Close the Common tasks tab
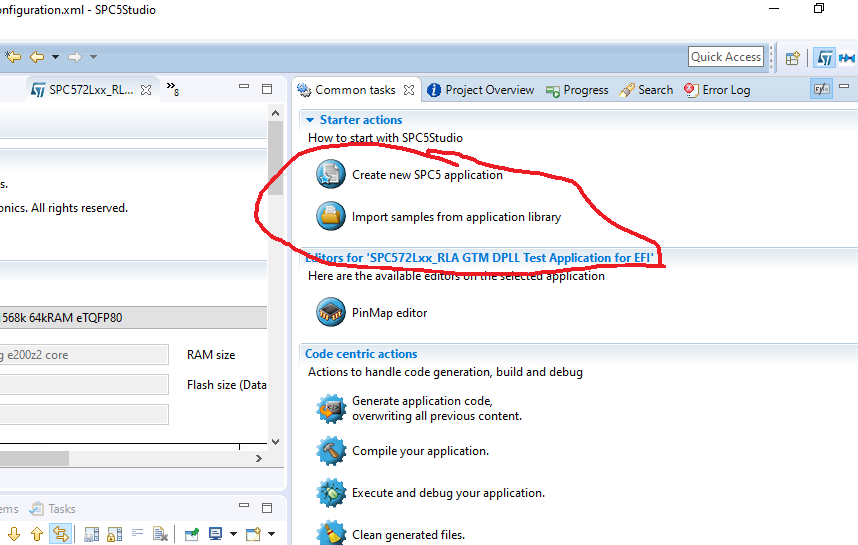Screen dimensions: 858x545 [409, 90]
